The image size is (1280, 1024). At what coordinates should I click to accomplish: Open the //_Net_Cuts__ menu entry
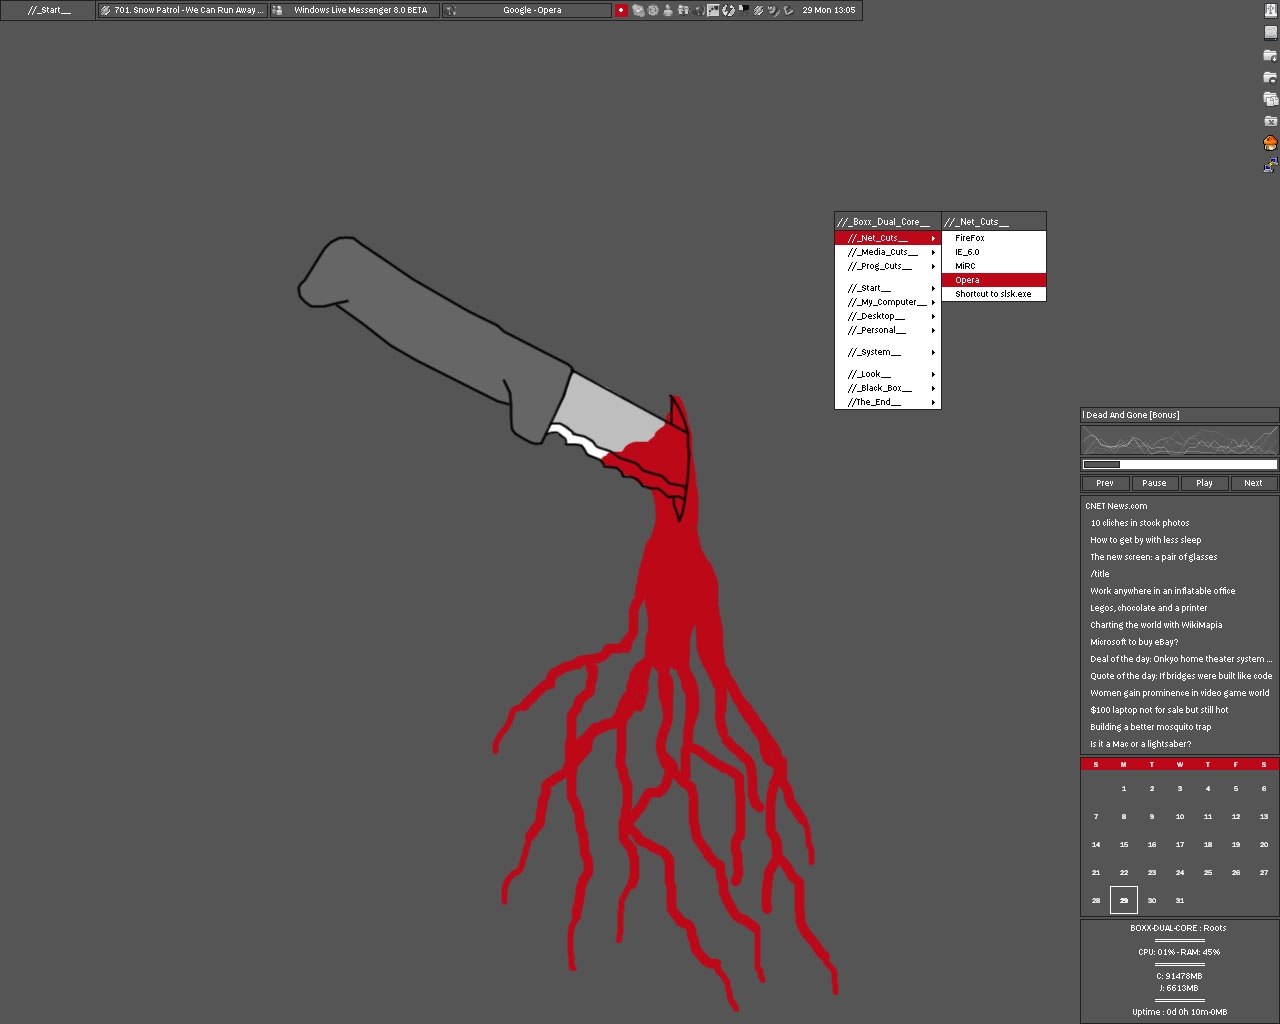pos(888,238)
